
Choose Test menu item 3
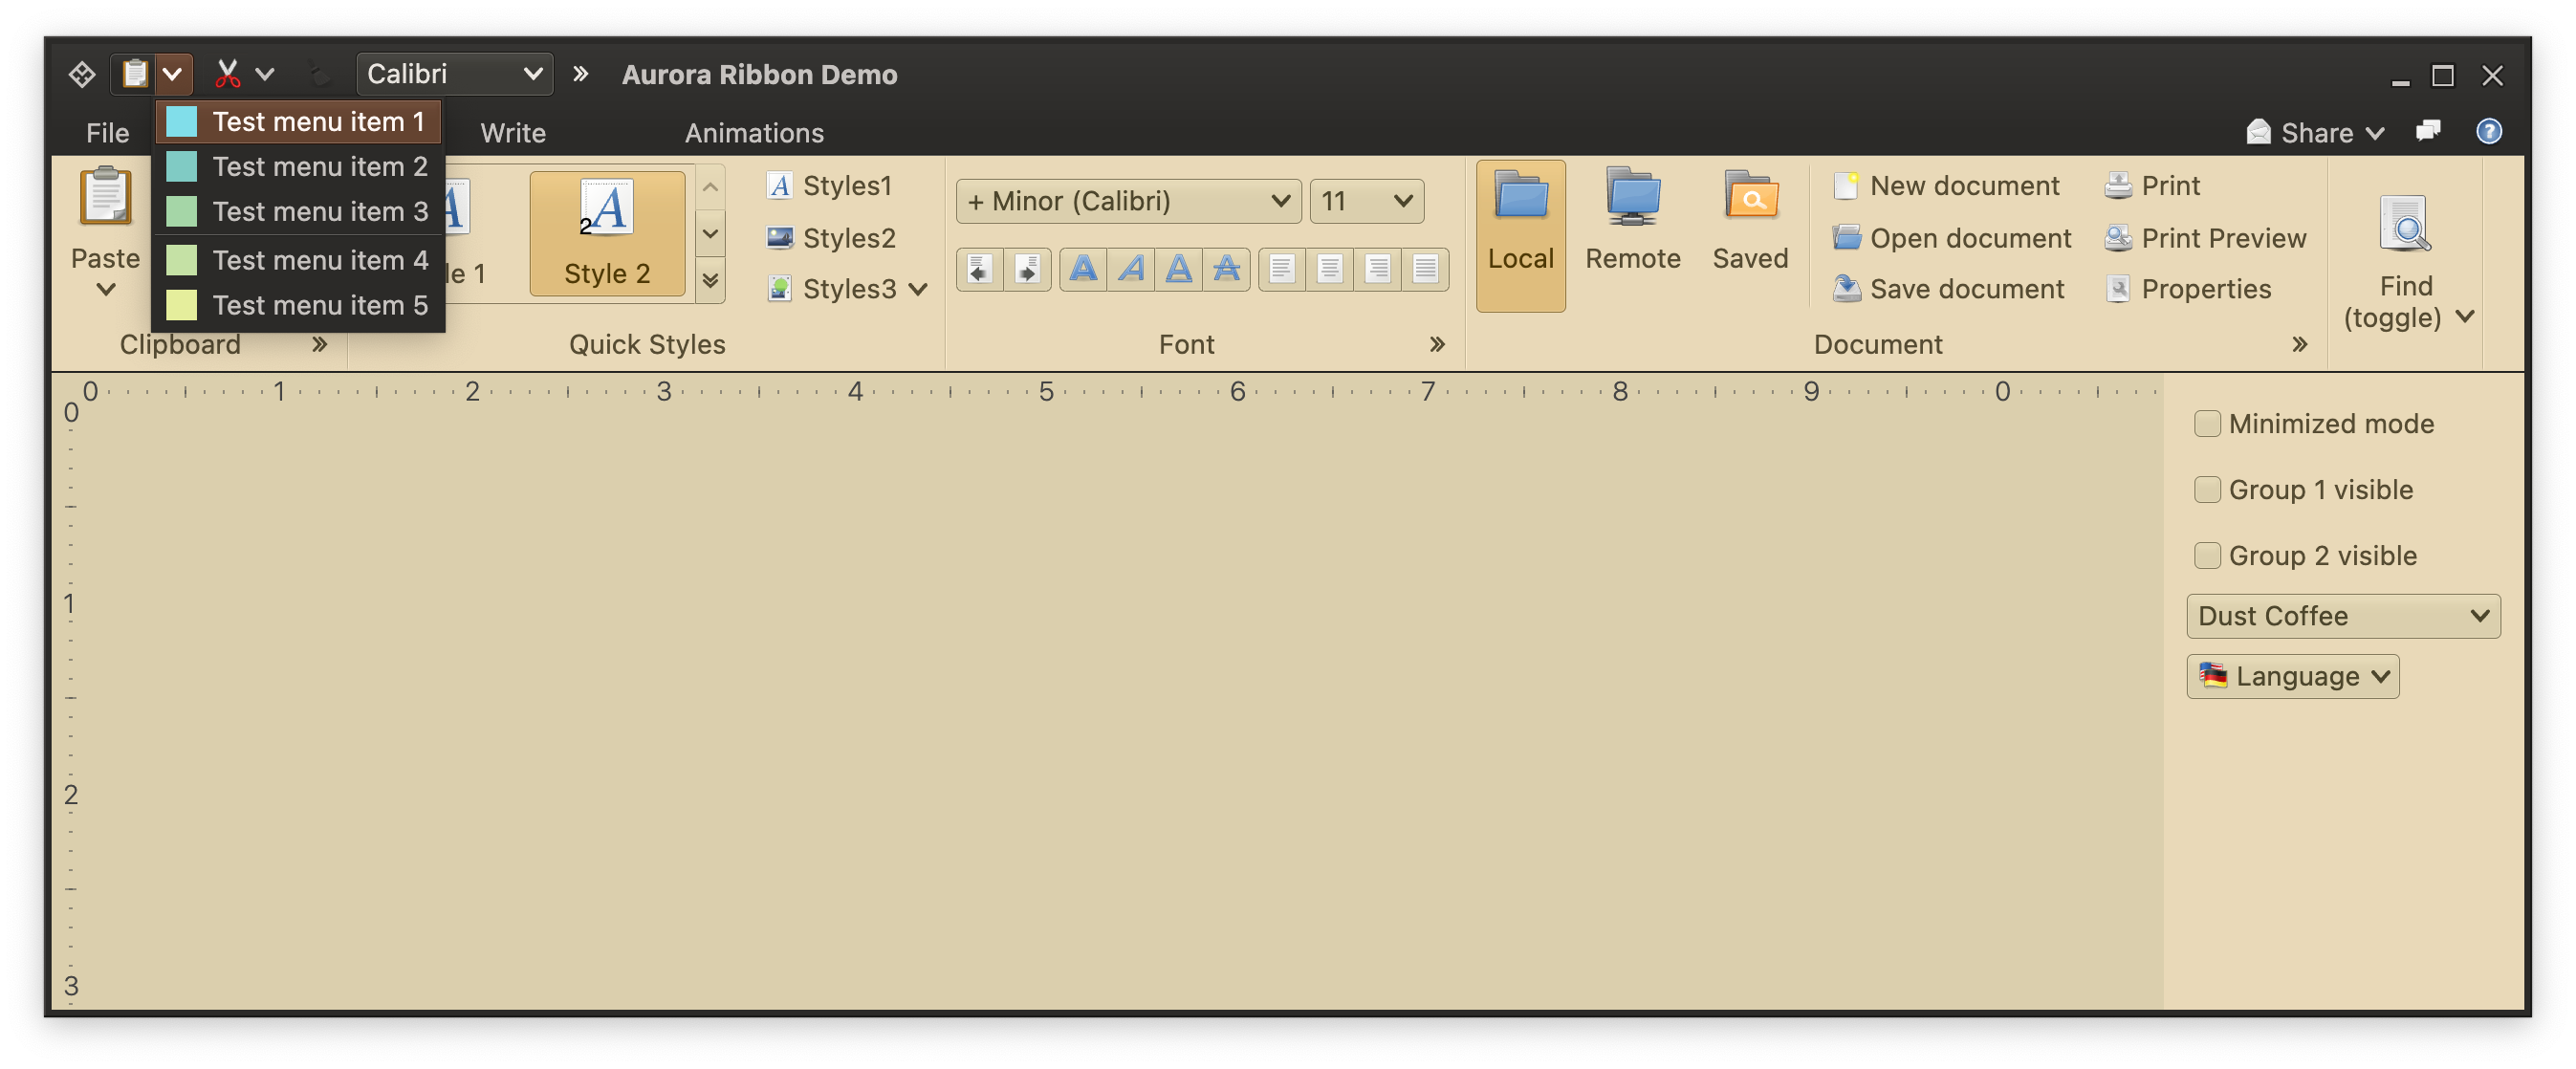[319, 212]
